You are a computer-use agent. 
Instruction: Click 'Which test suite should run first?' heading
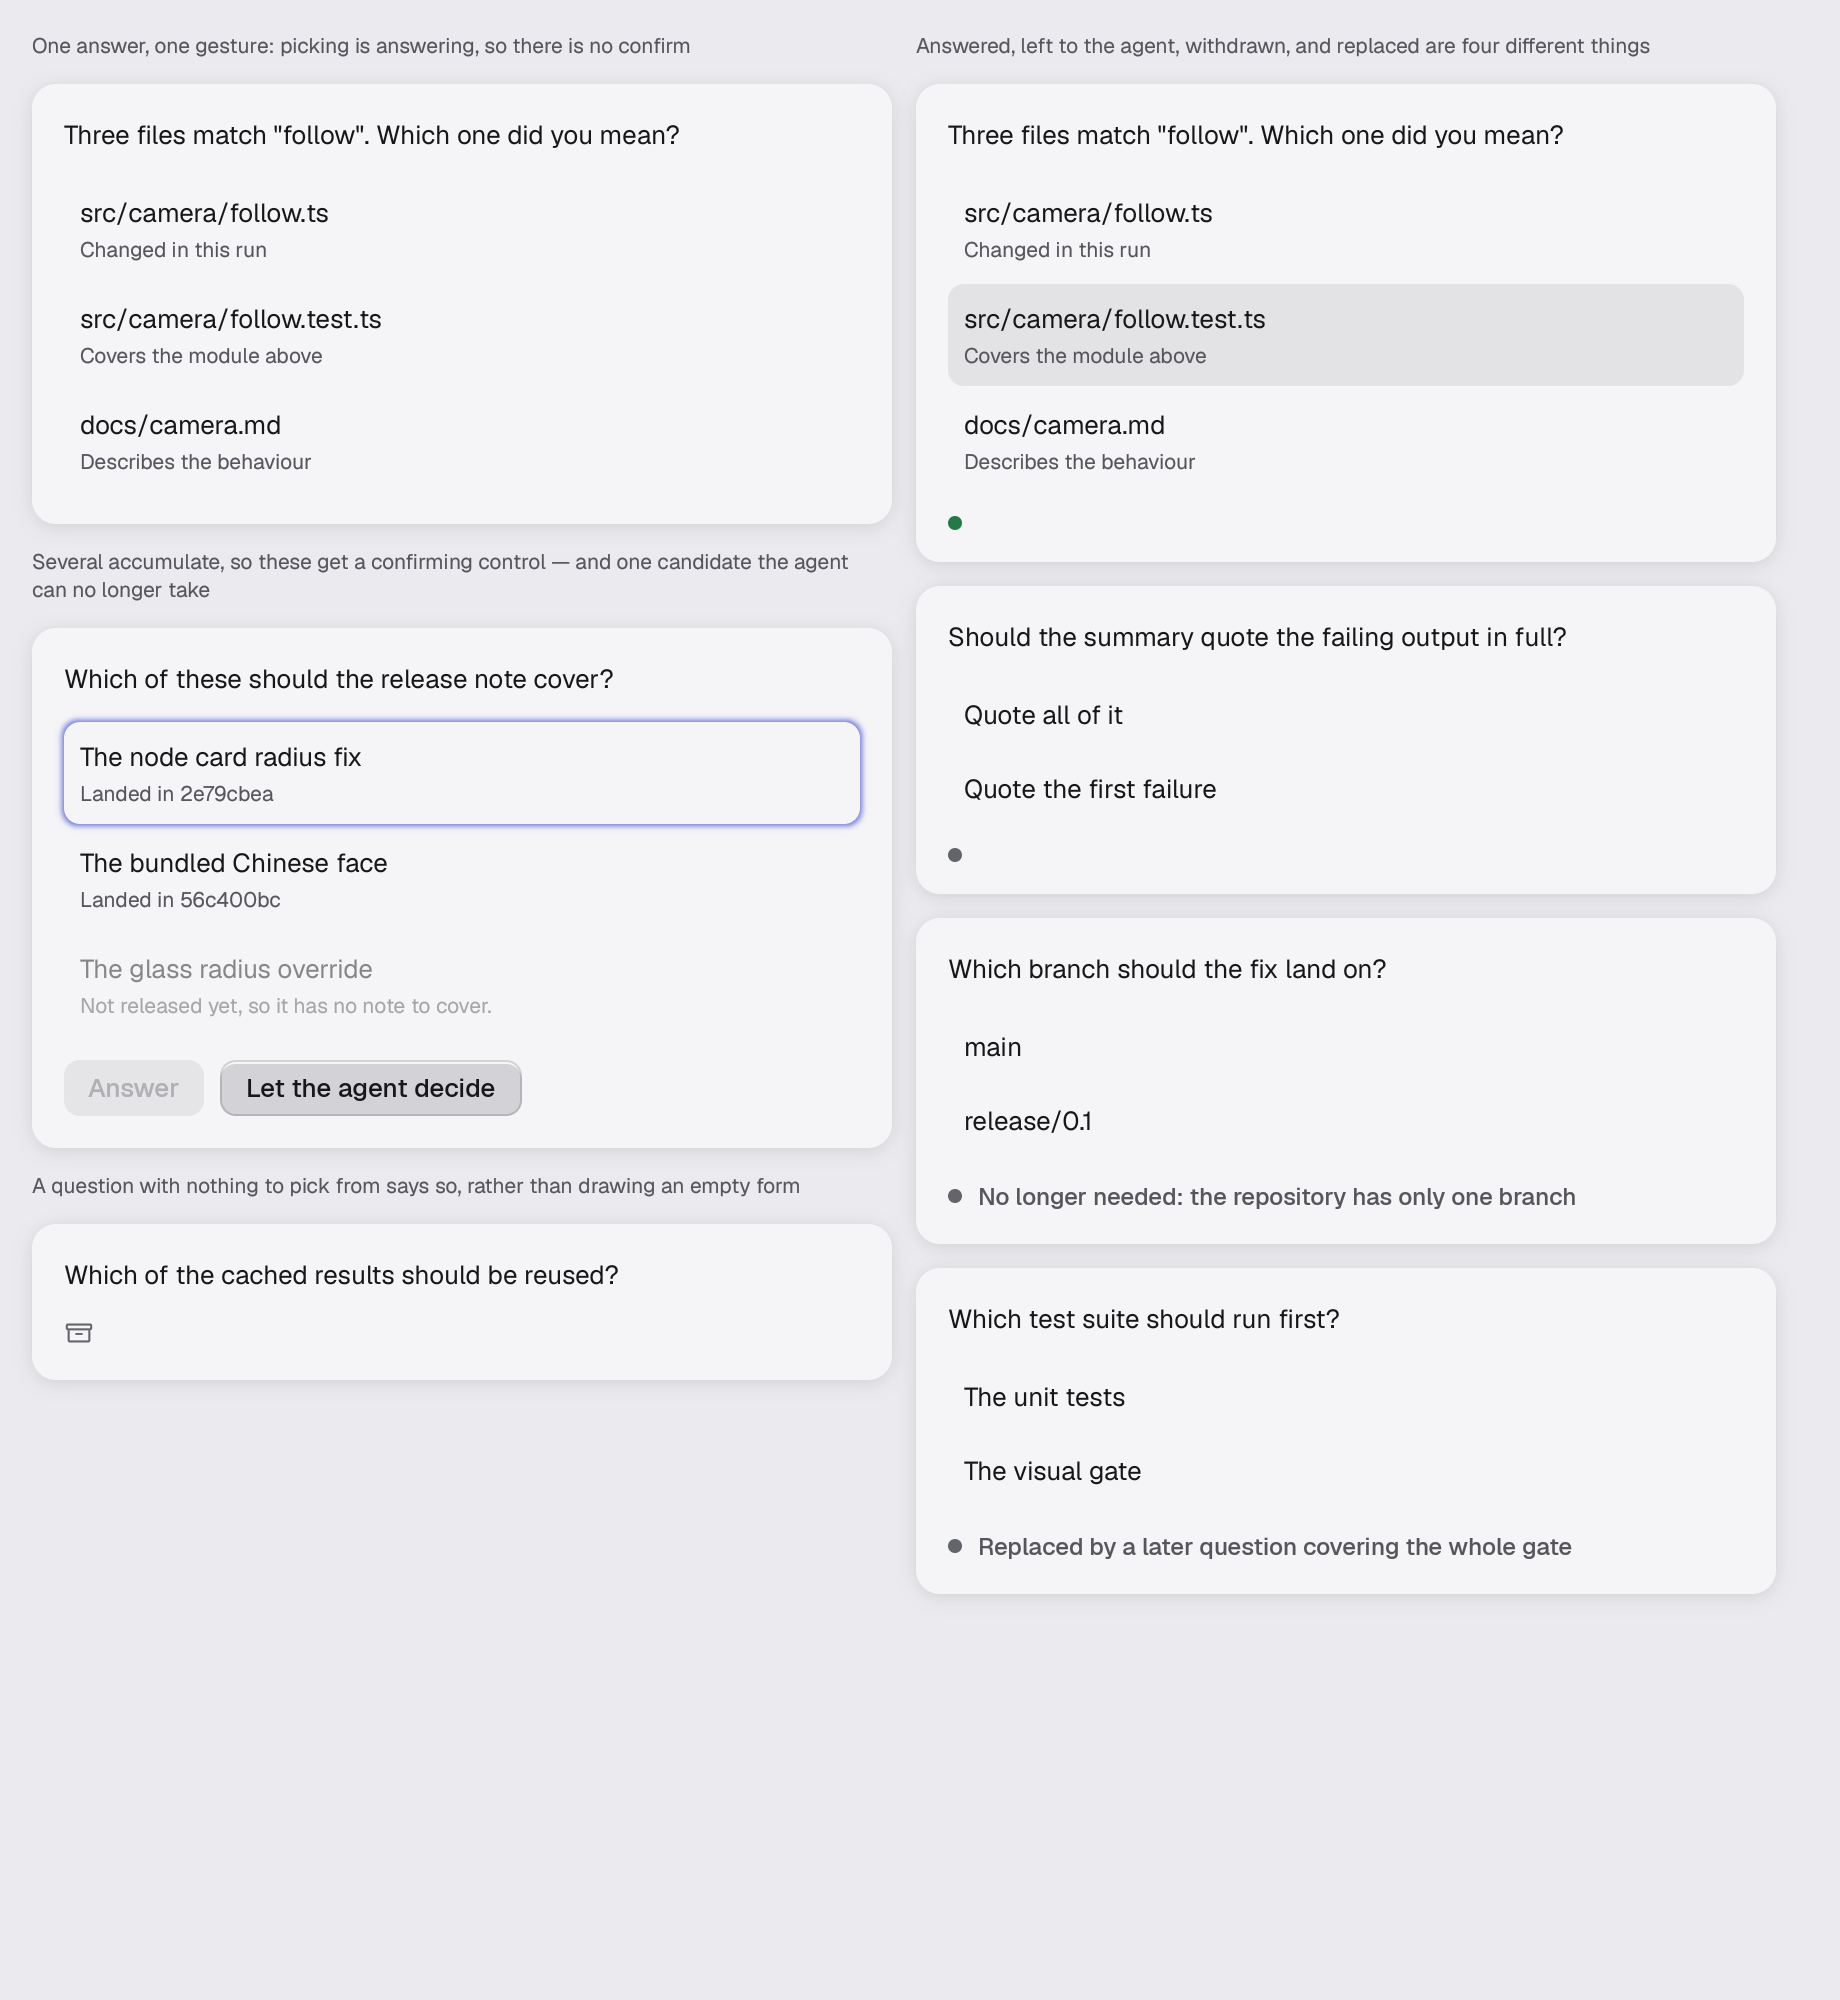tap(1143, 1319)
